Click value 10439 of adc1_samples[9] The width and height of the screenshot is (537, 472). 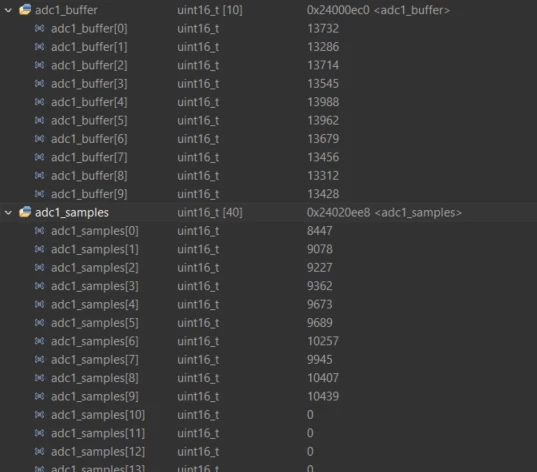click(x=323, y=396)
